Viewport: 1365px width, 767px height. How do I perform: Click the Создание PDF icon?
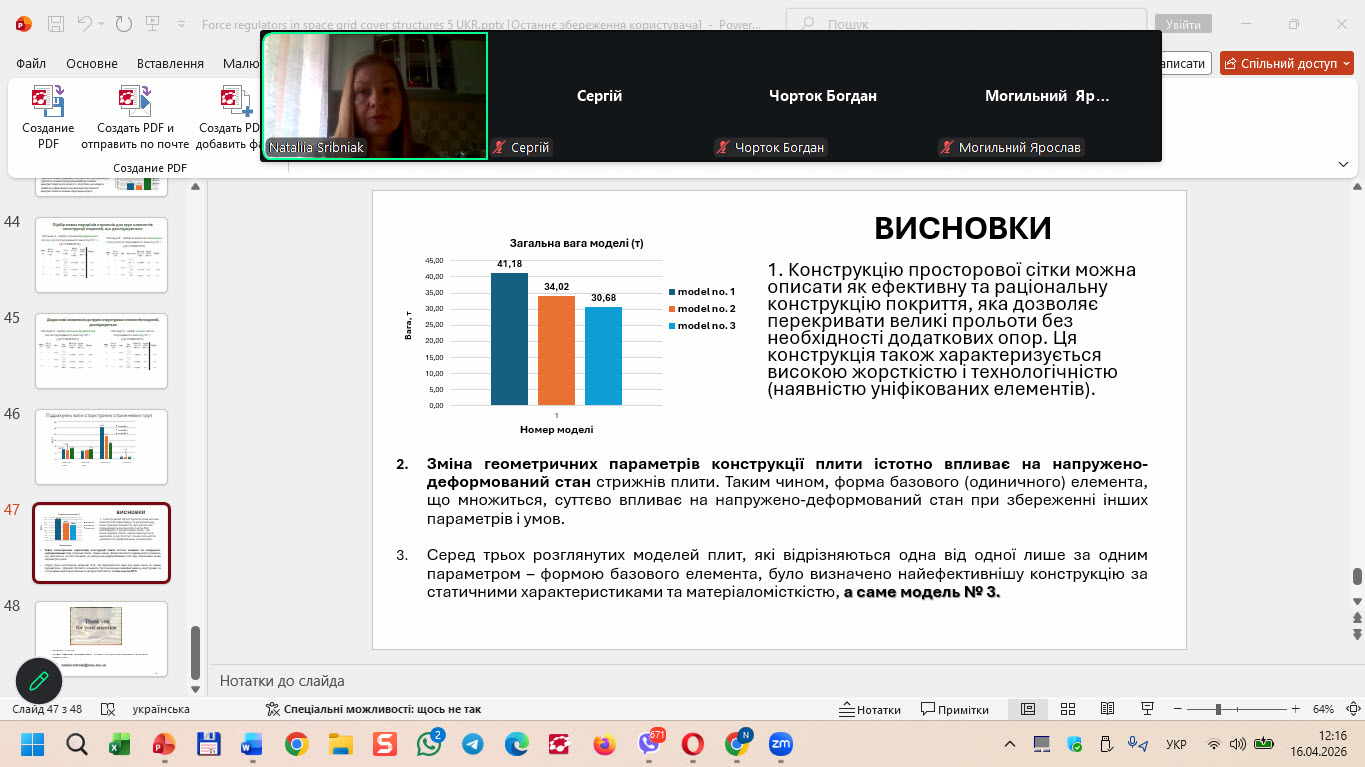(48, 103)
